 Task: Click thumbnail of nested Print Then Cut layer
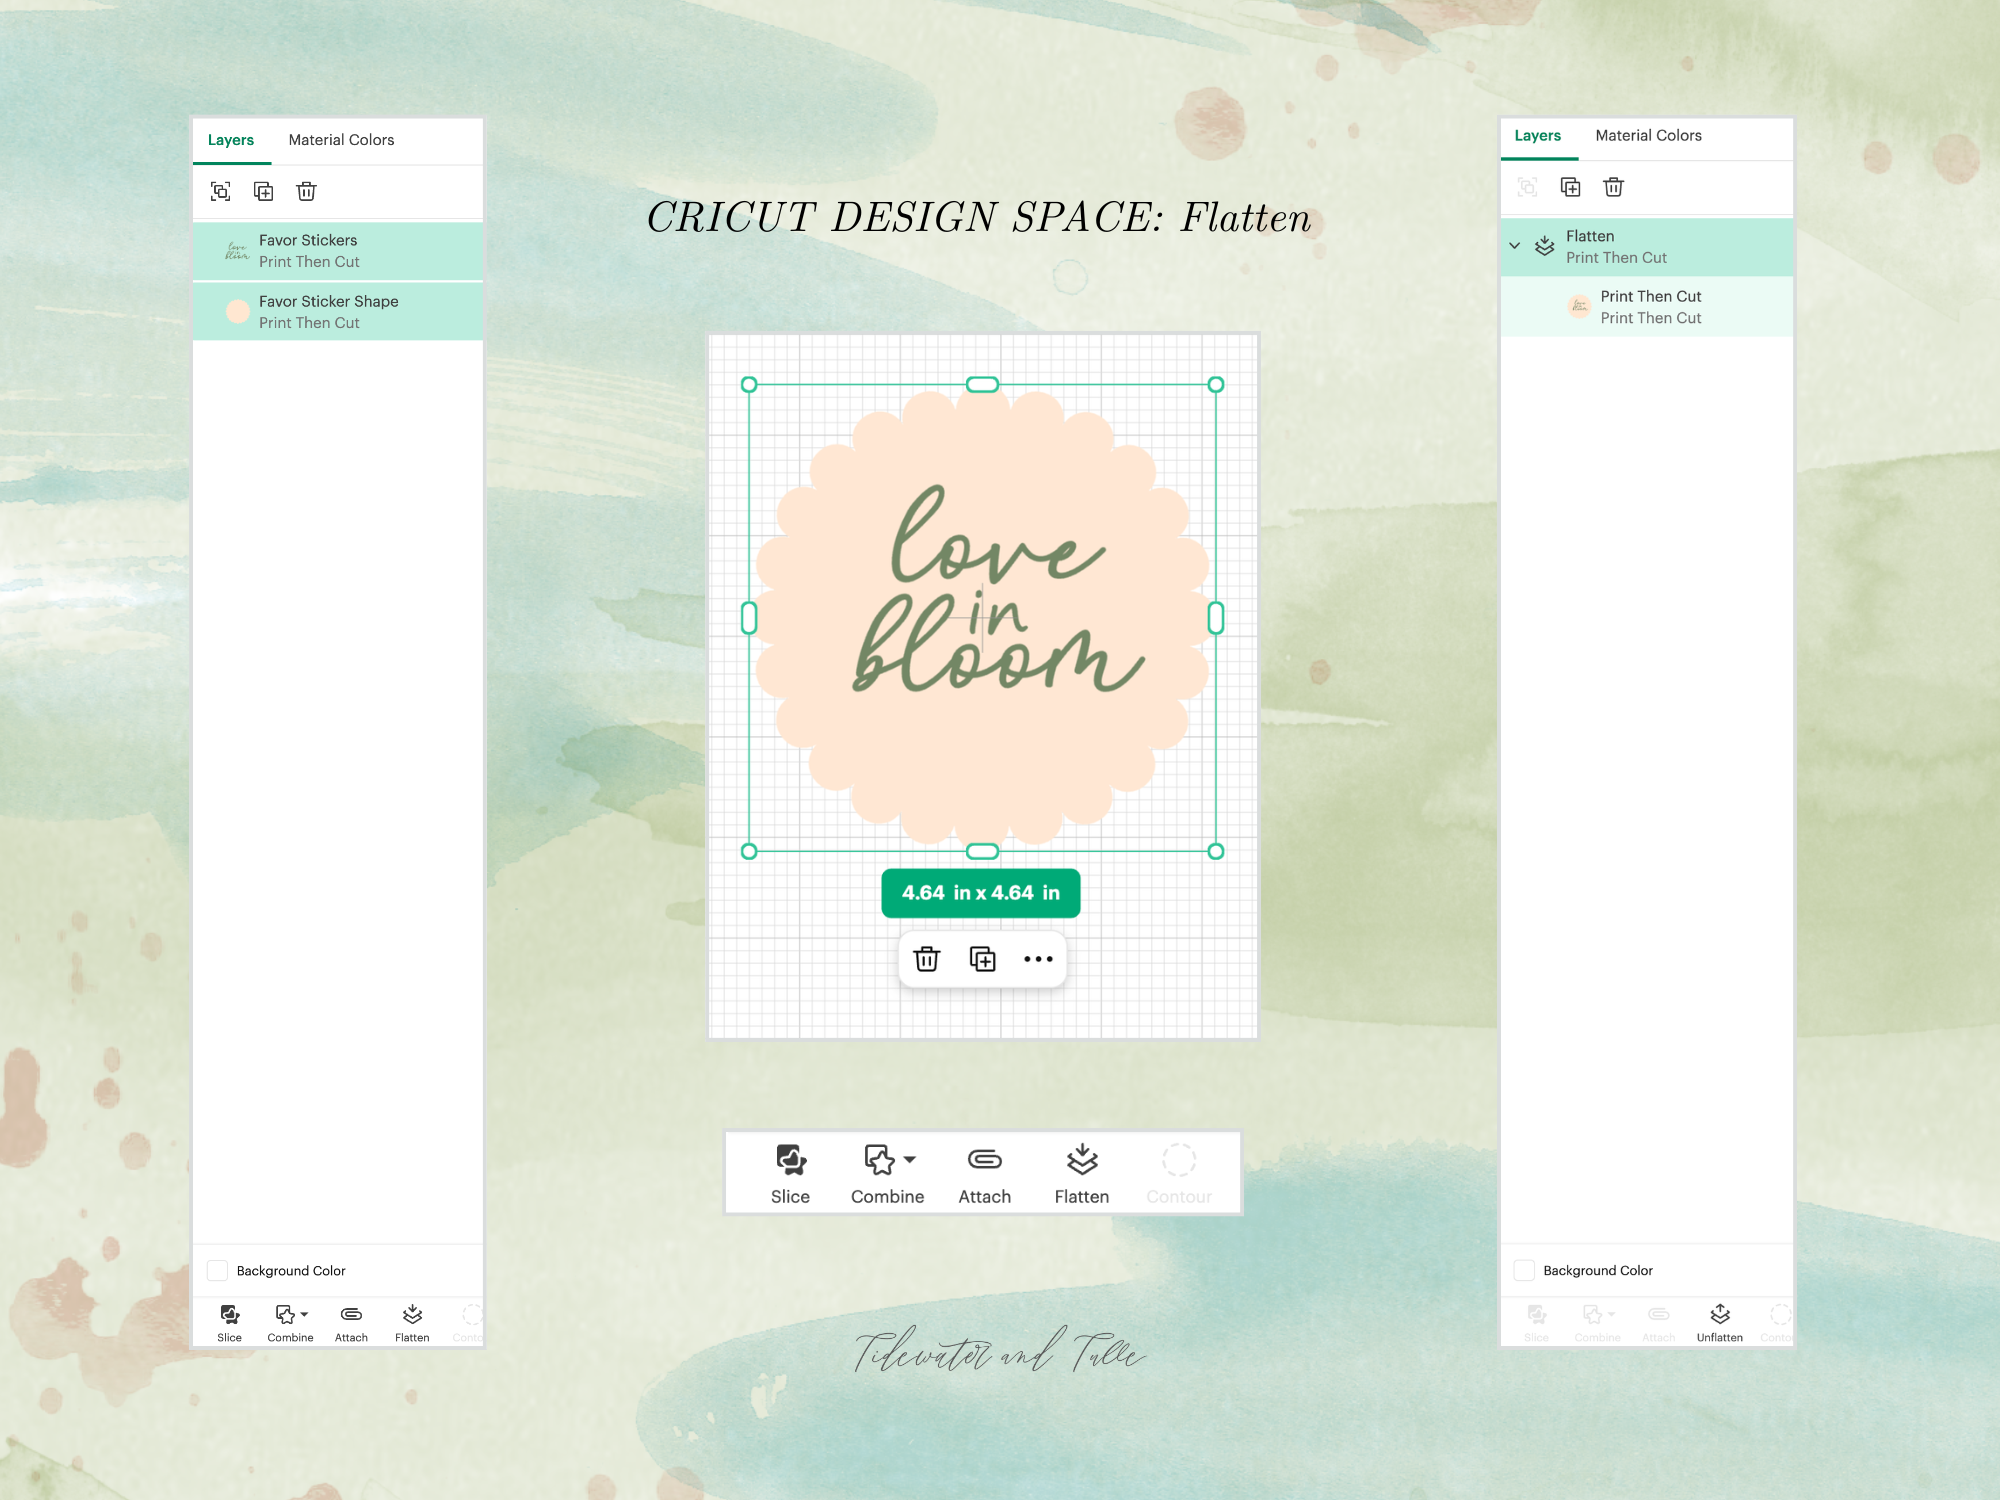(1580, 307)
